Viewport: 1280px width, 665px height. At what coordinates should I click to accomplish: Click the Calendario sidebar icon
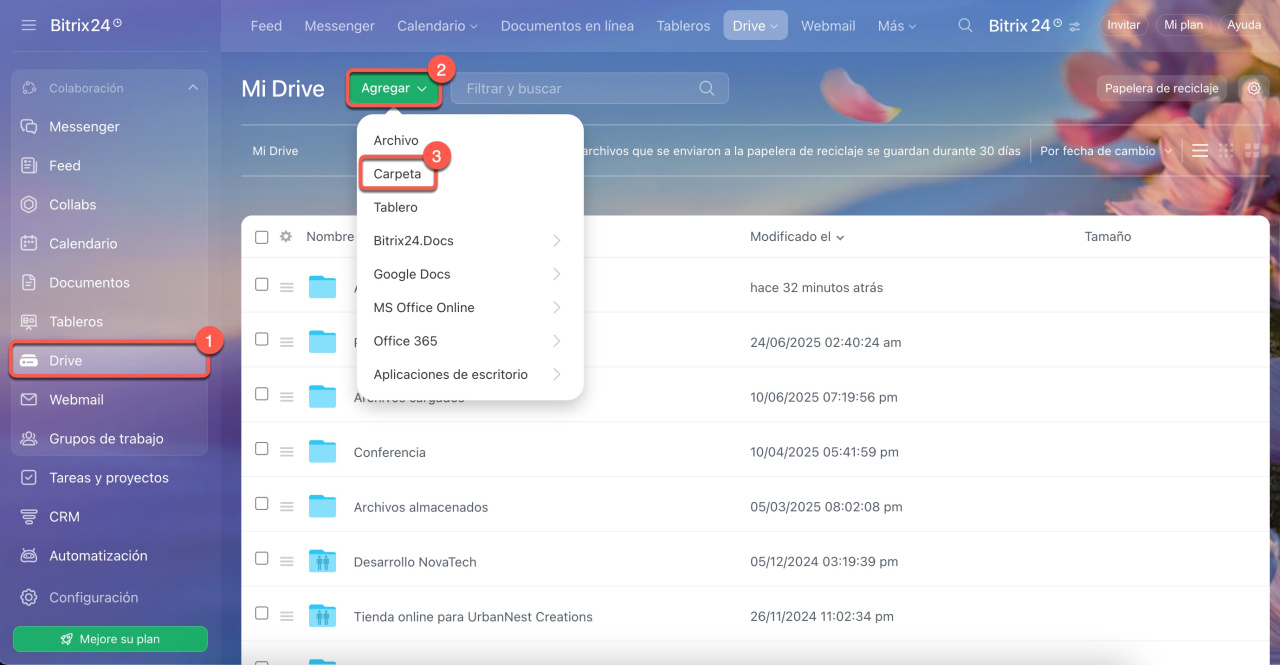click(29, 244)
